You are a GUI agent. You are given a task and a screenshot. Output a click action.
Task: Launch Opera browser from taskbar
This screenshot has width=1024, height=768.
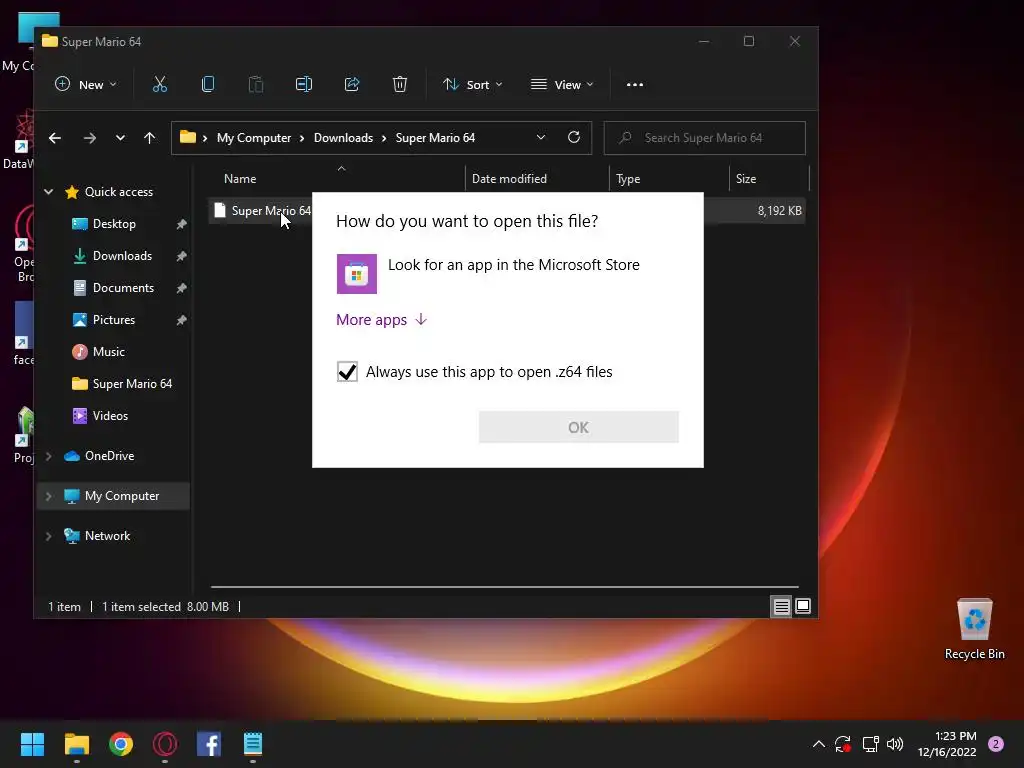click(165, 744)
